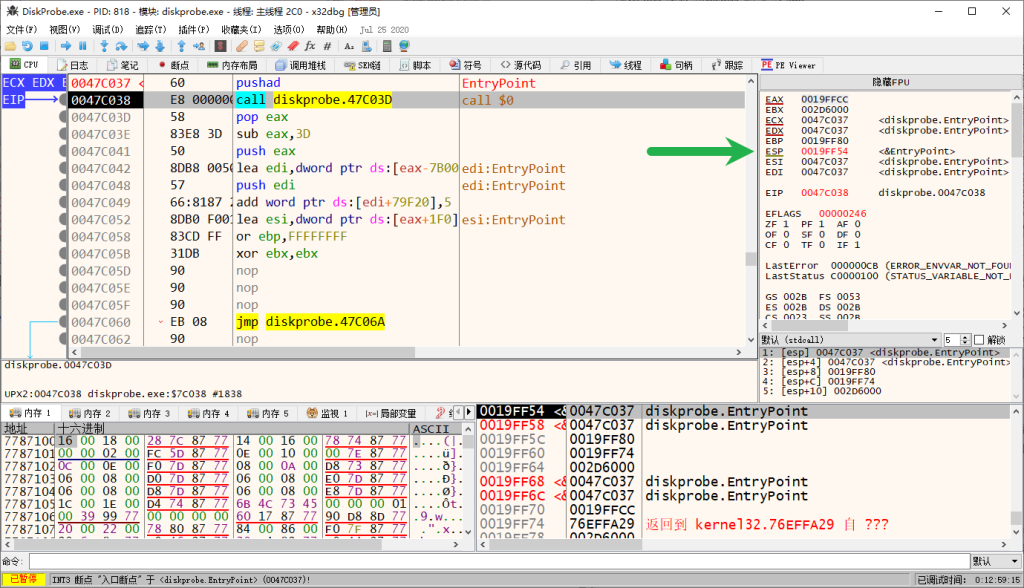Click the intermodular calls icon
Viewport: 1024px width, 588px height.
click(366, 46)
